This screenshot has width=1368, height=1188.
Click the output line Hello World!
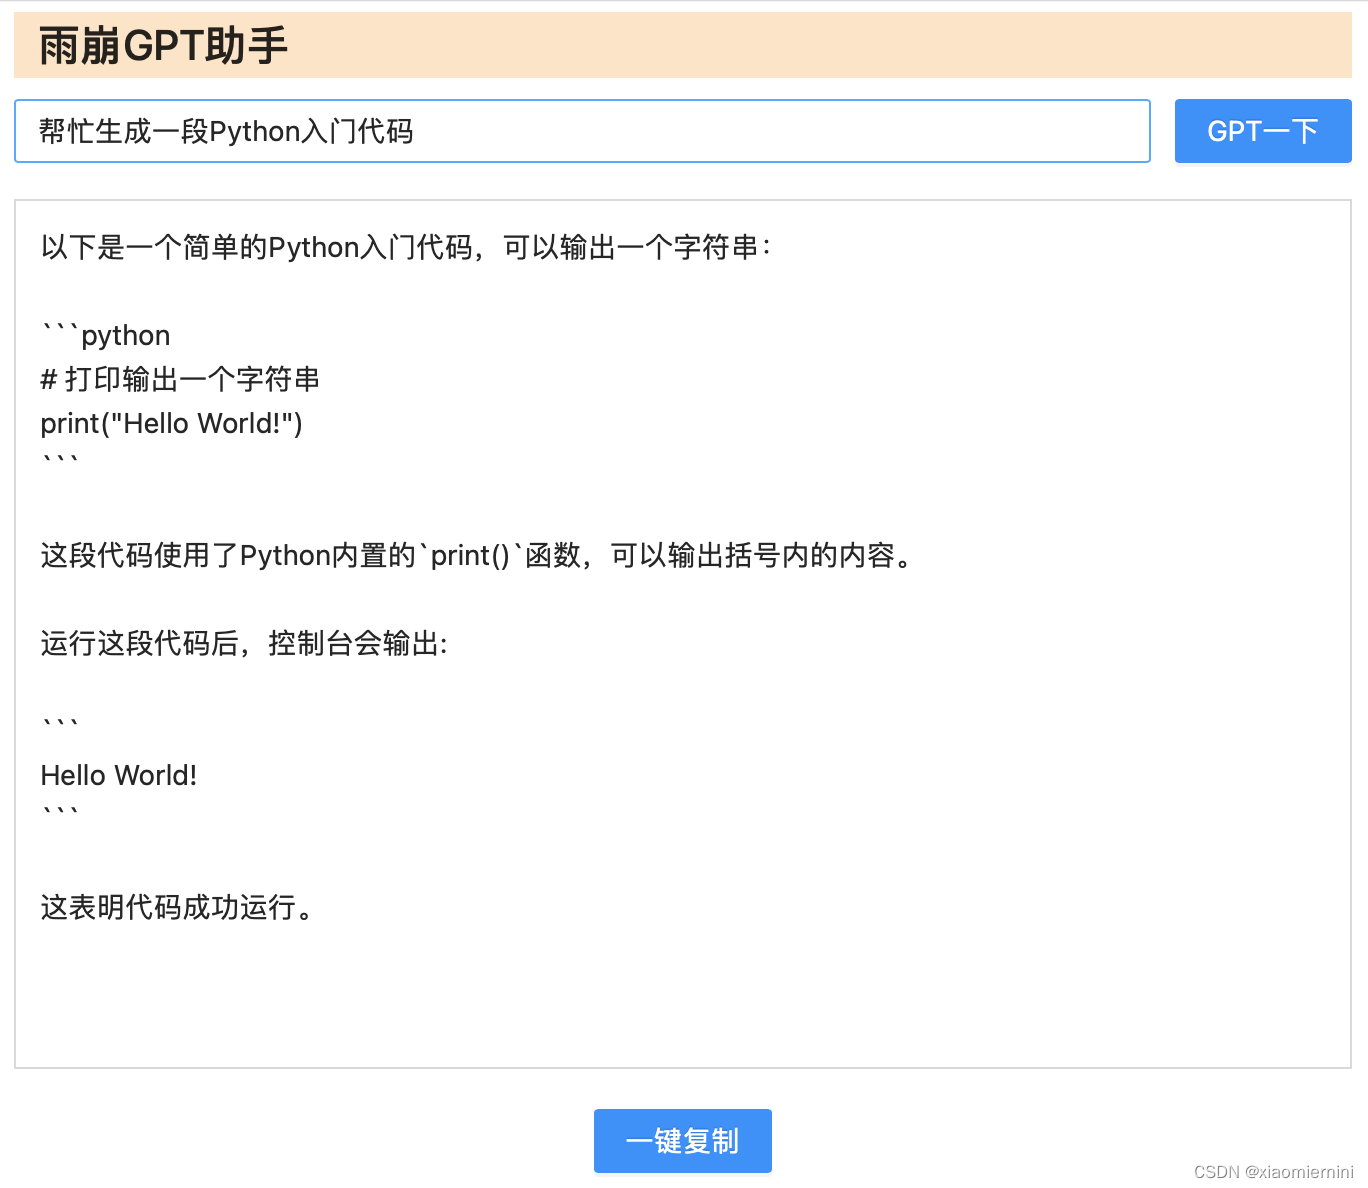[119, 775]
